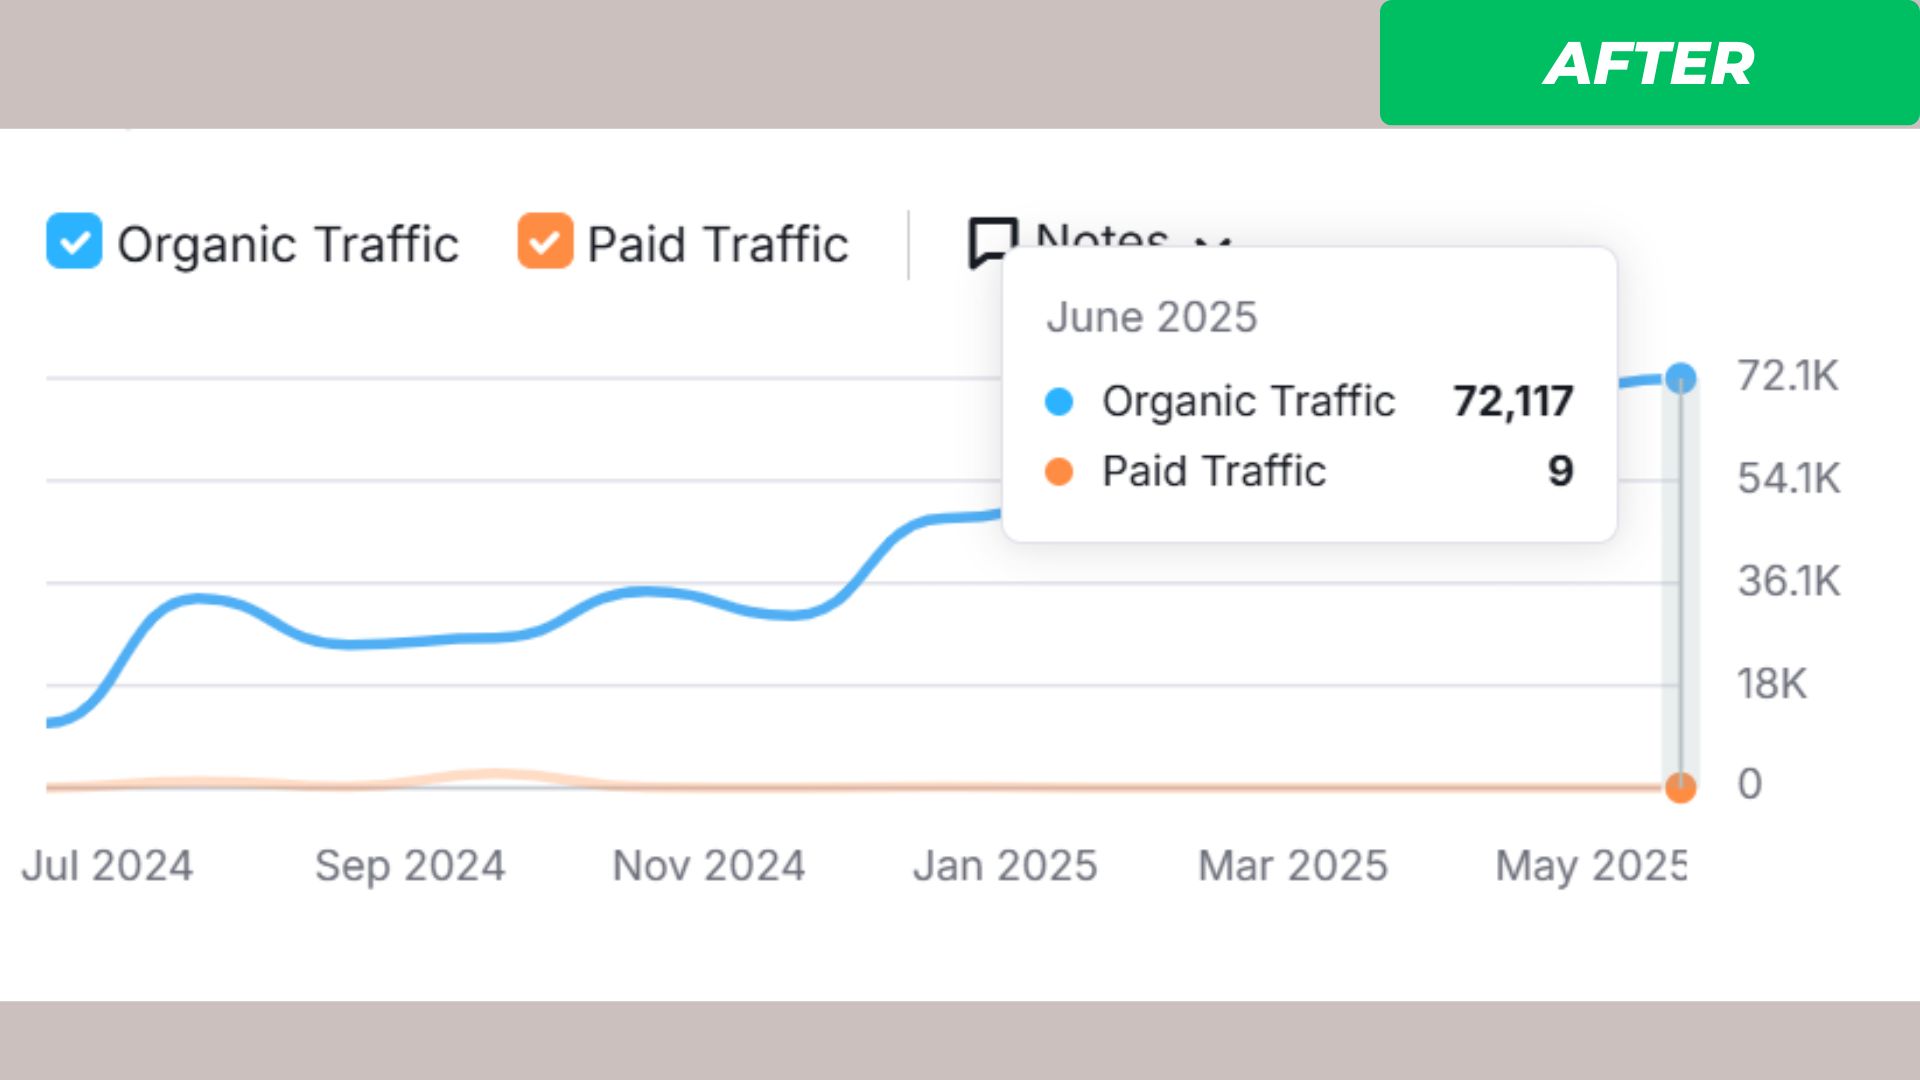Image resolution: width=1920 pixels, height=1080 pixels.
Task: Click the Organic Traffic legend label
Action: click(x=288, y=244)
